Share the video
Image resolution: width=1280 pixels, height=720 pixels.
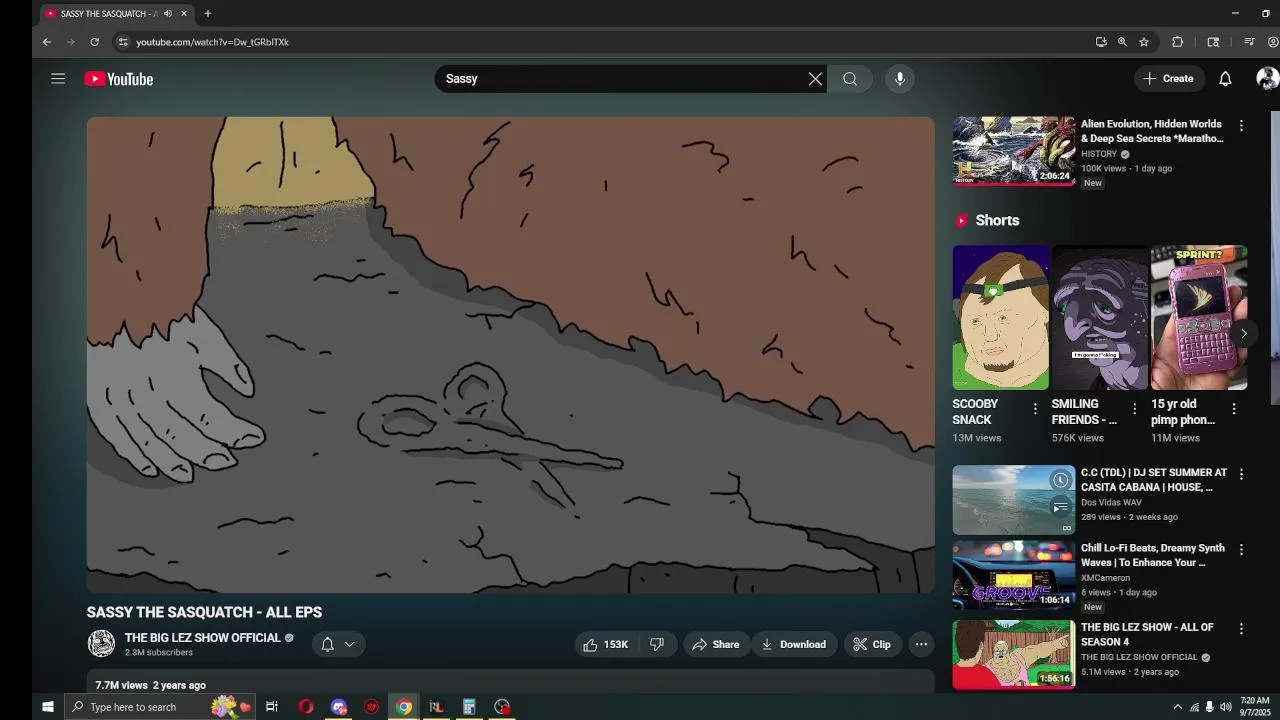tap(716, 645)
